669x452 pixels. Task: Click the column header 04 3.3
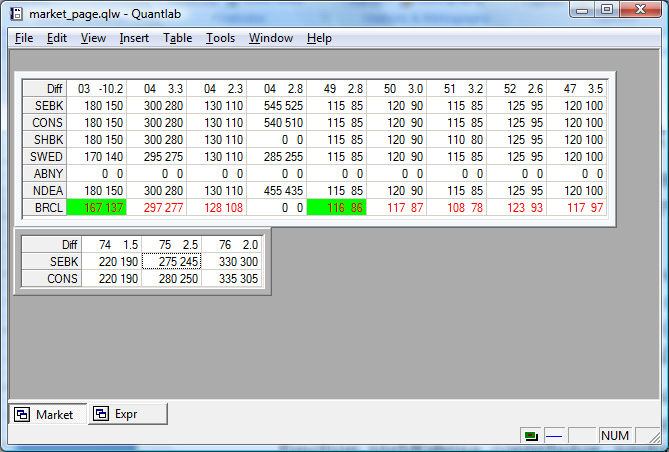click(x=157, y=88)
